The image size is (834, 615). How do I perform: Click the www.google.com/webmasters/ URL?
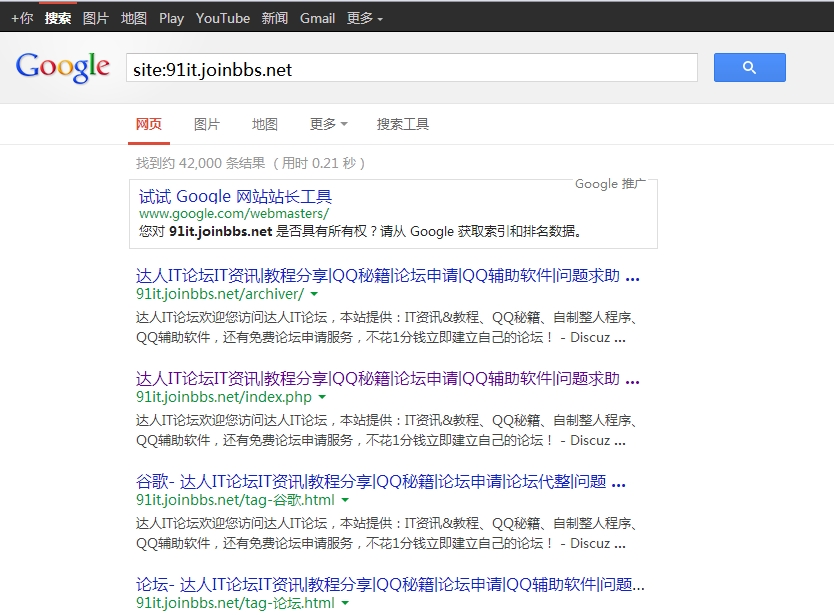pyautogui.click(x=234, y=214)
